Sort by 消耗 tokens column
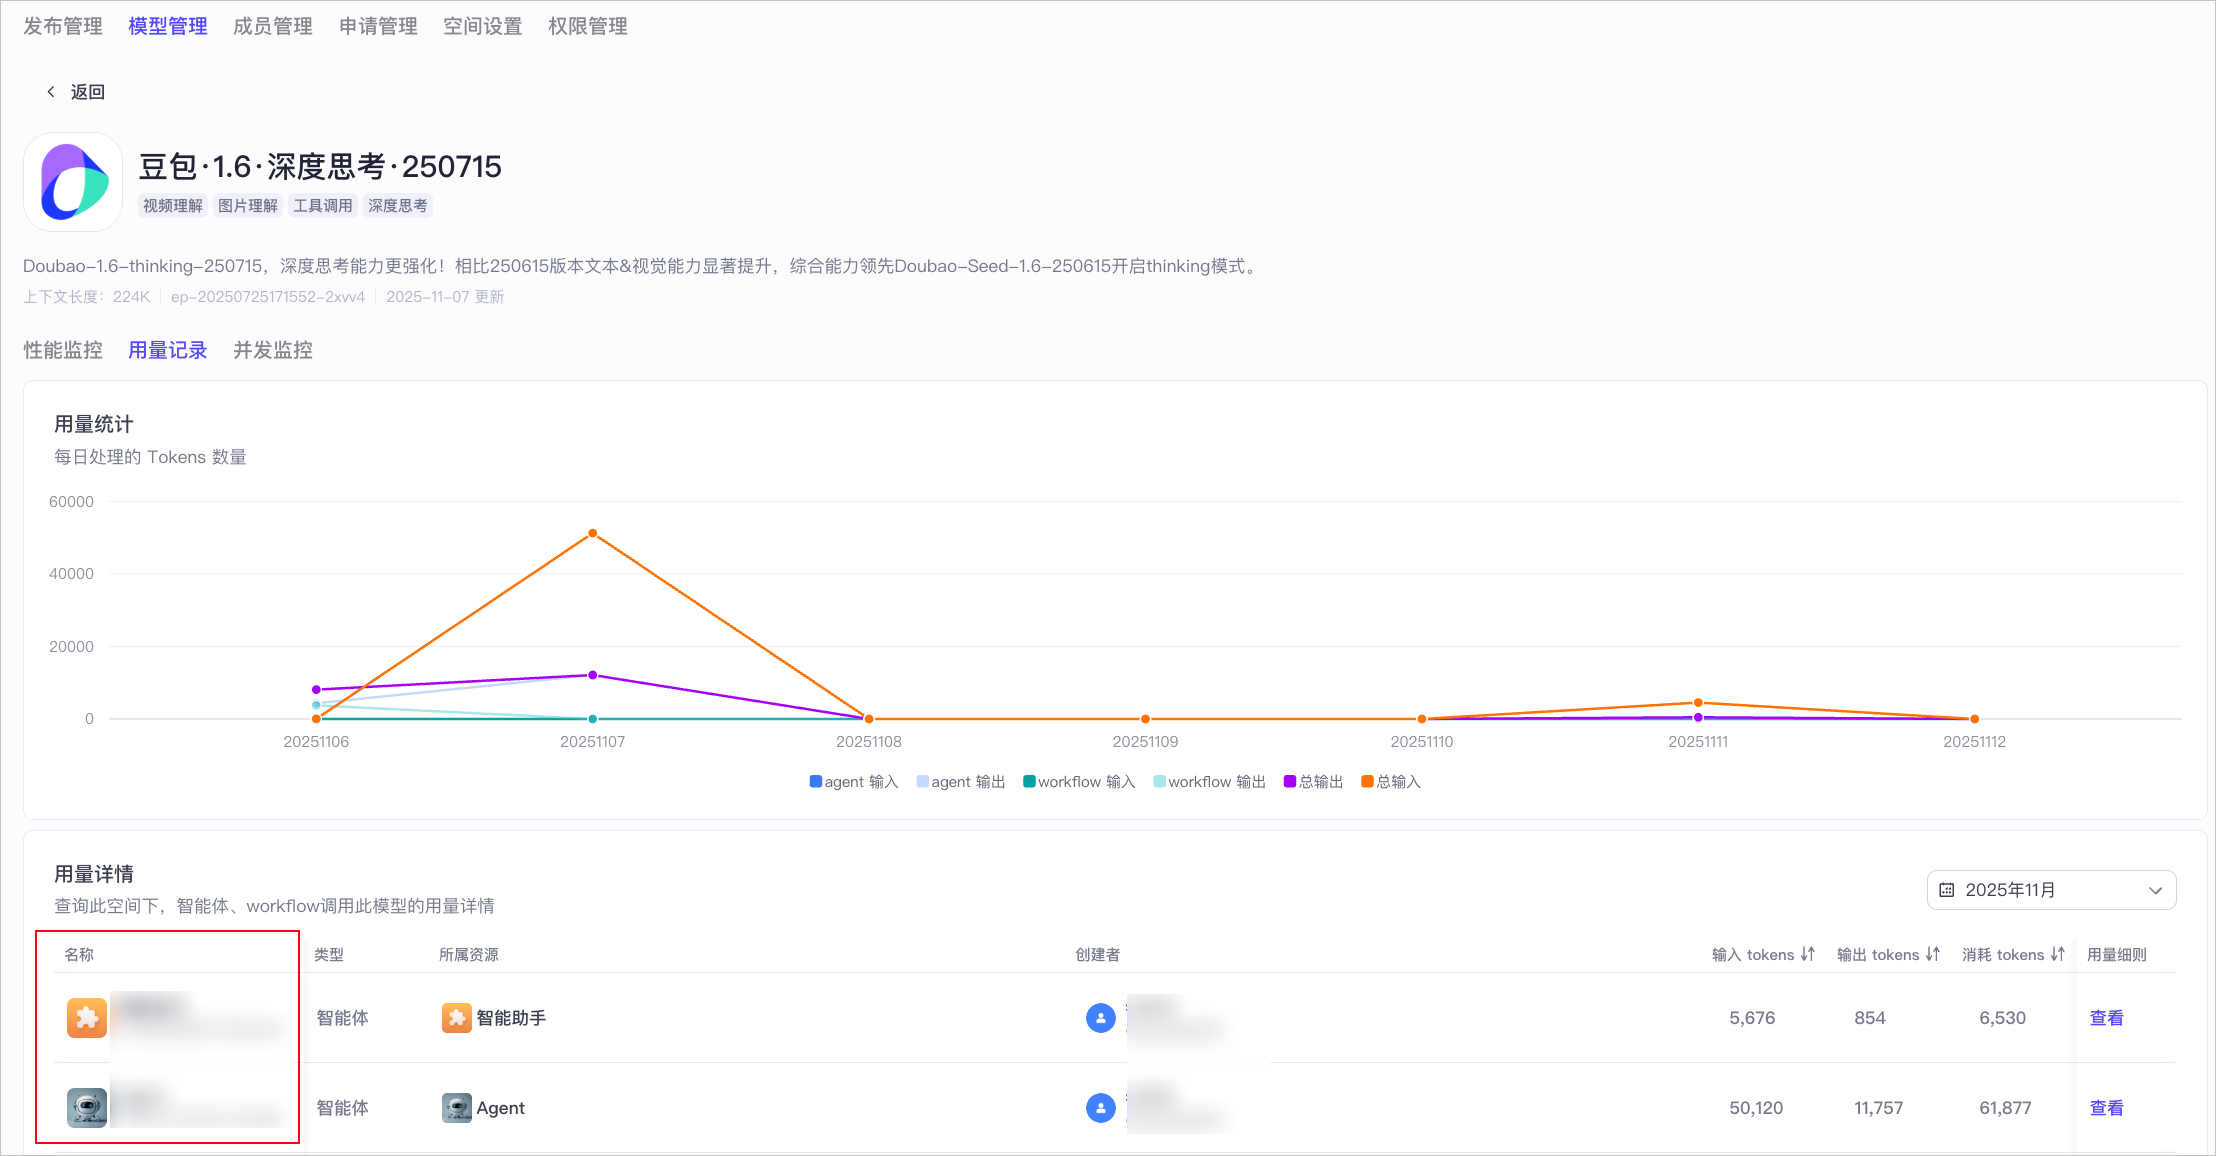 pyautogui.click(x=2057, y=955)
